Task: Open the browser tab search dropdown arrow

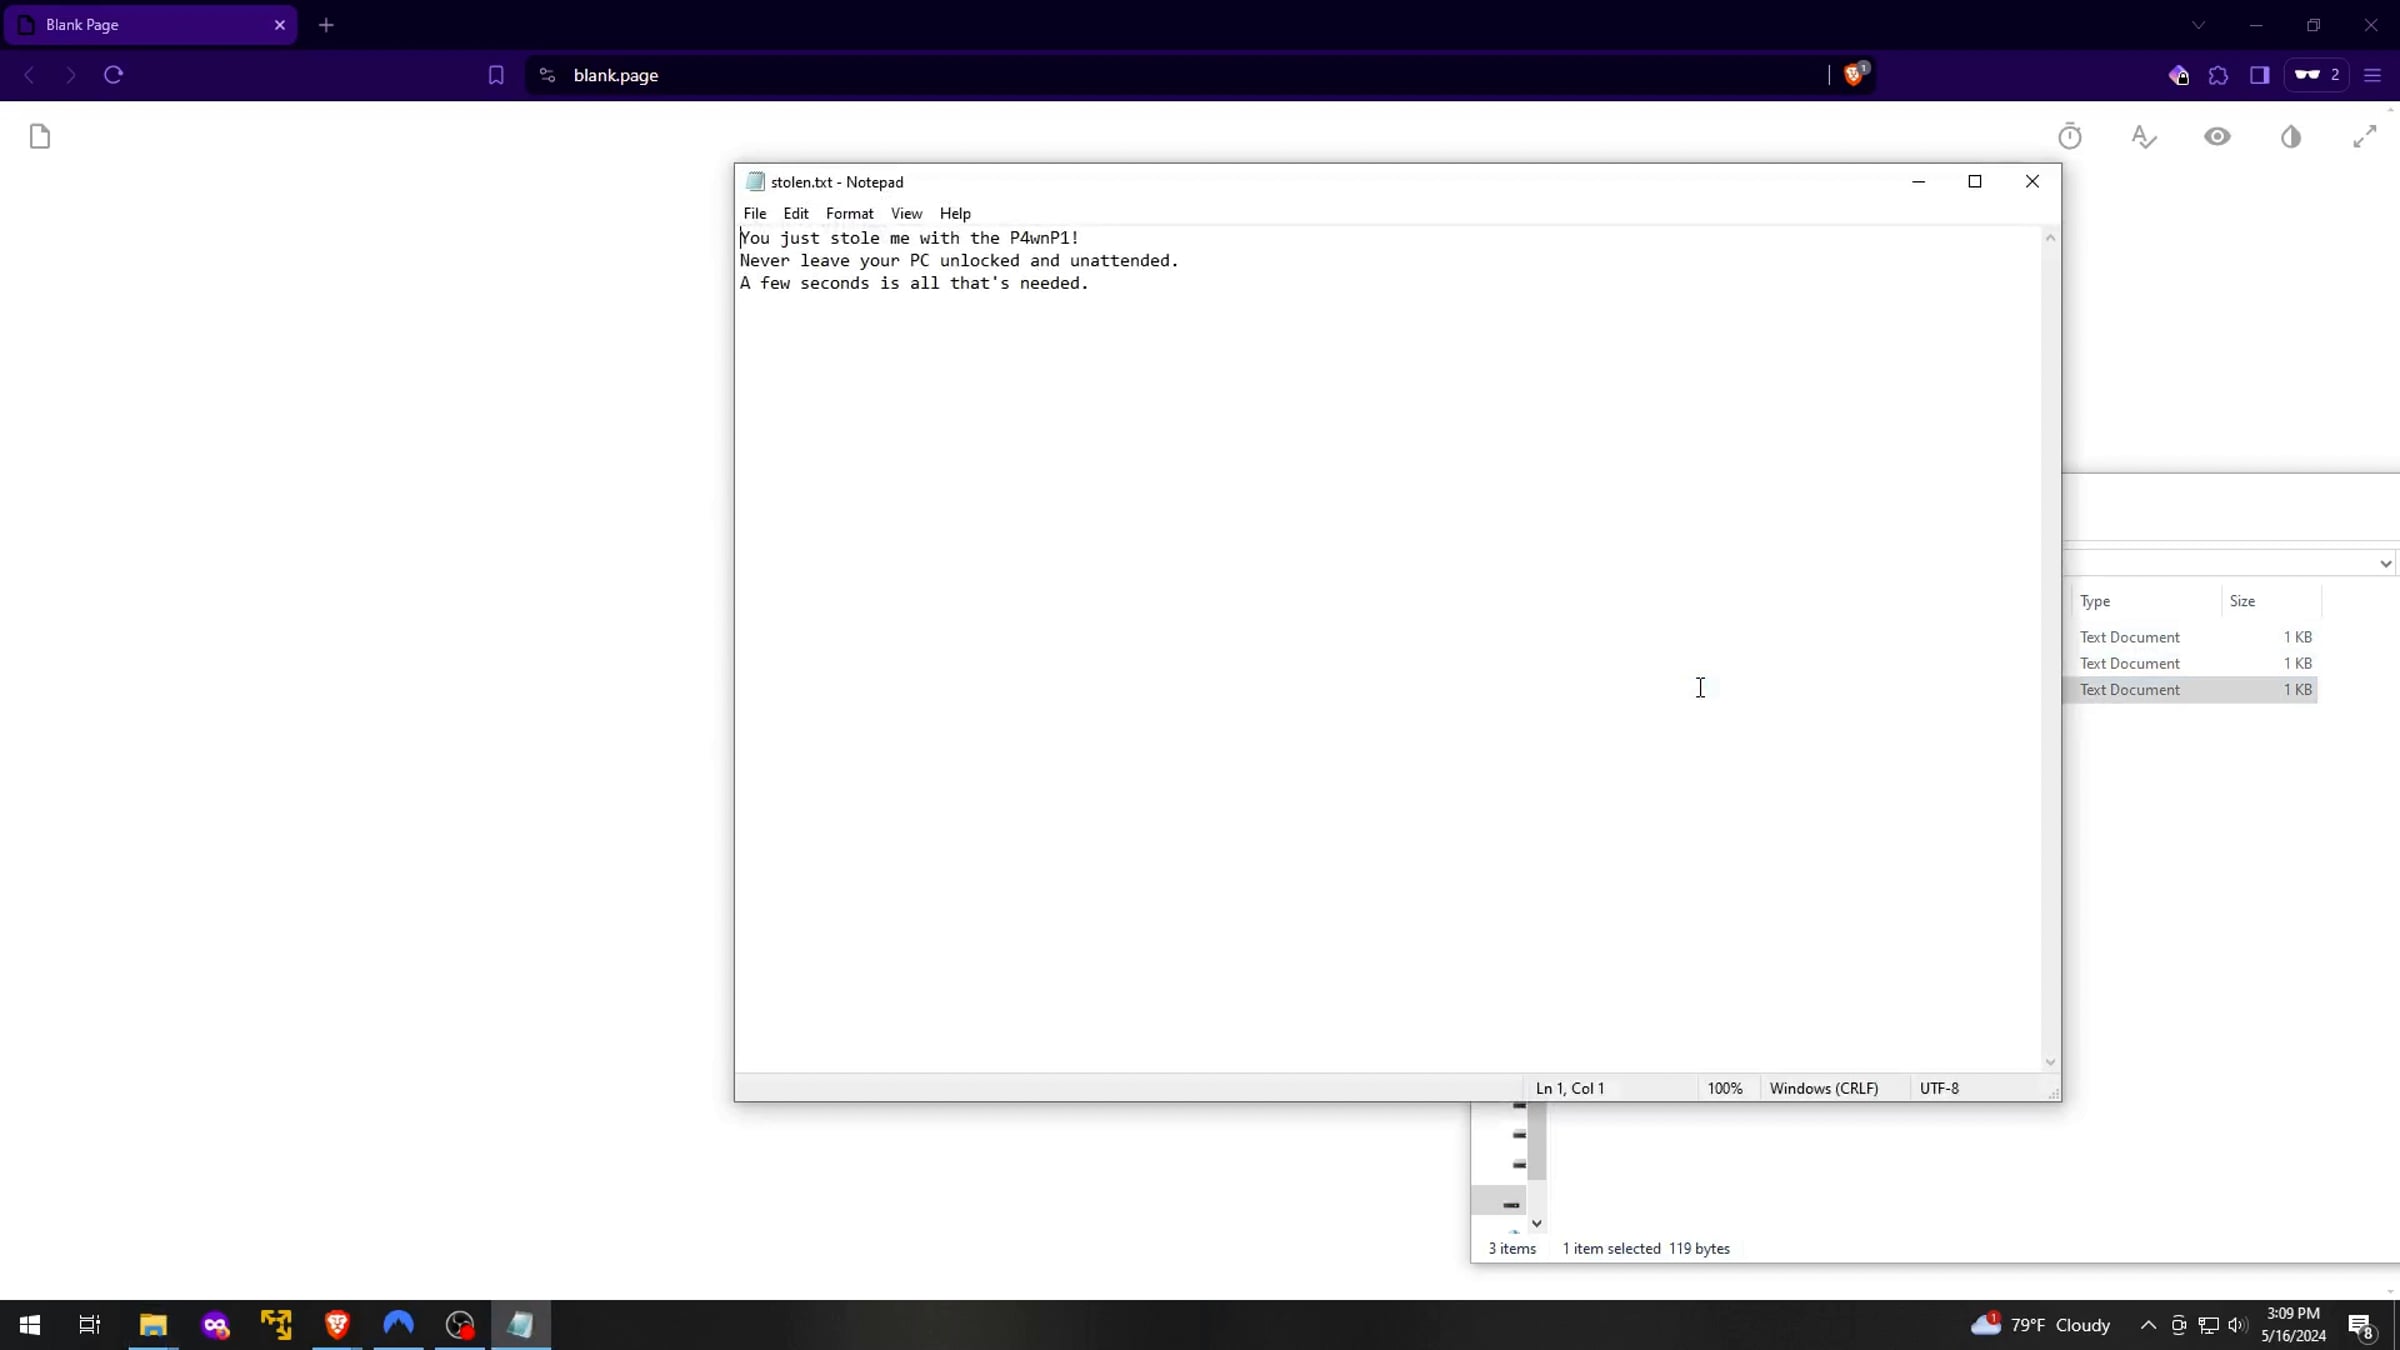Action: click(2198, 25)
